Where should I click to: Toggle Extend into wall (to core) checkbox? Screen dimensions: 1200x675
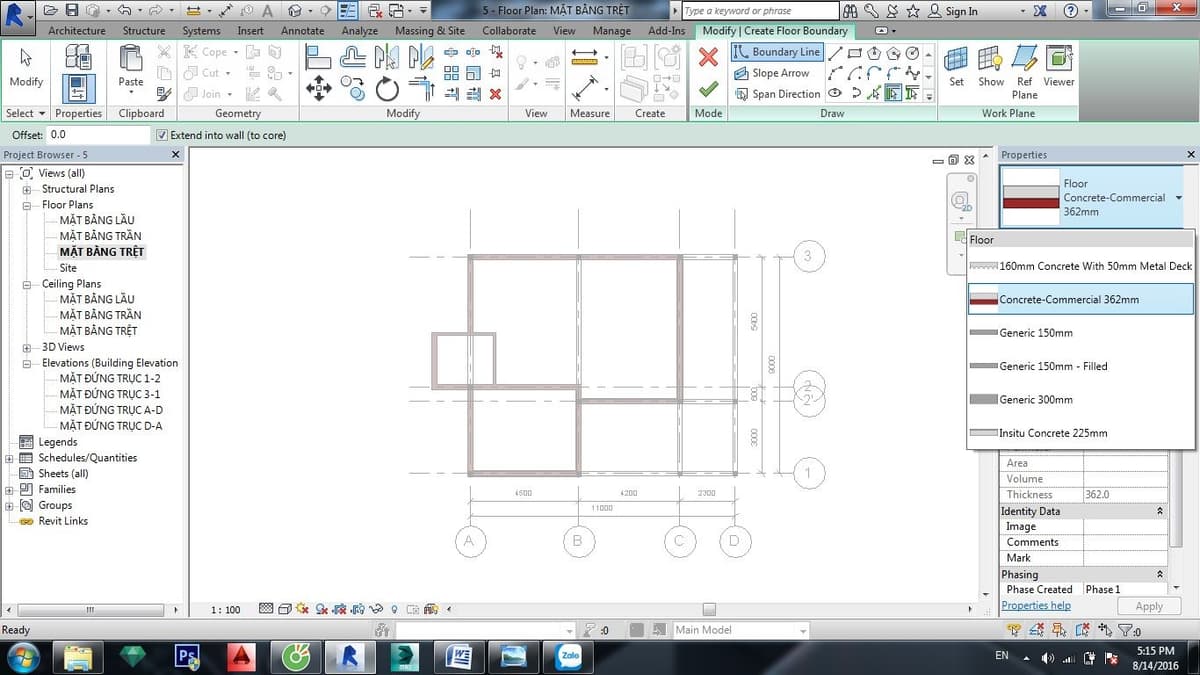162,135
